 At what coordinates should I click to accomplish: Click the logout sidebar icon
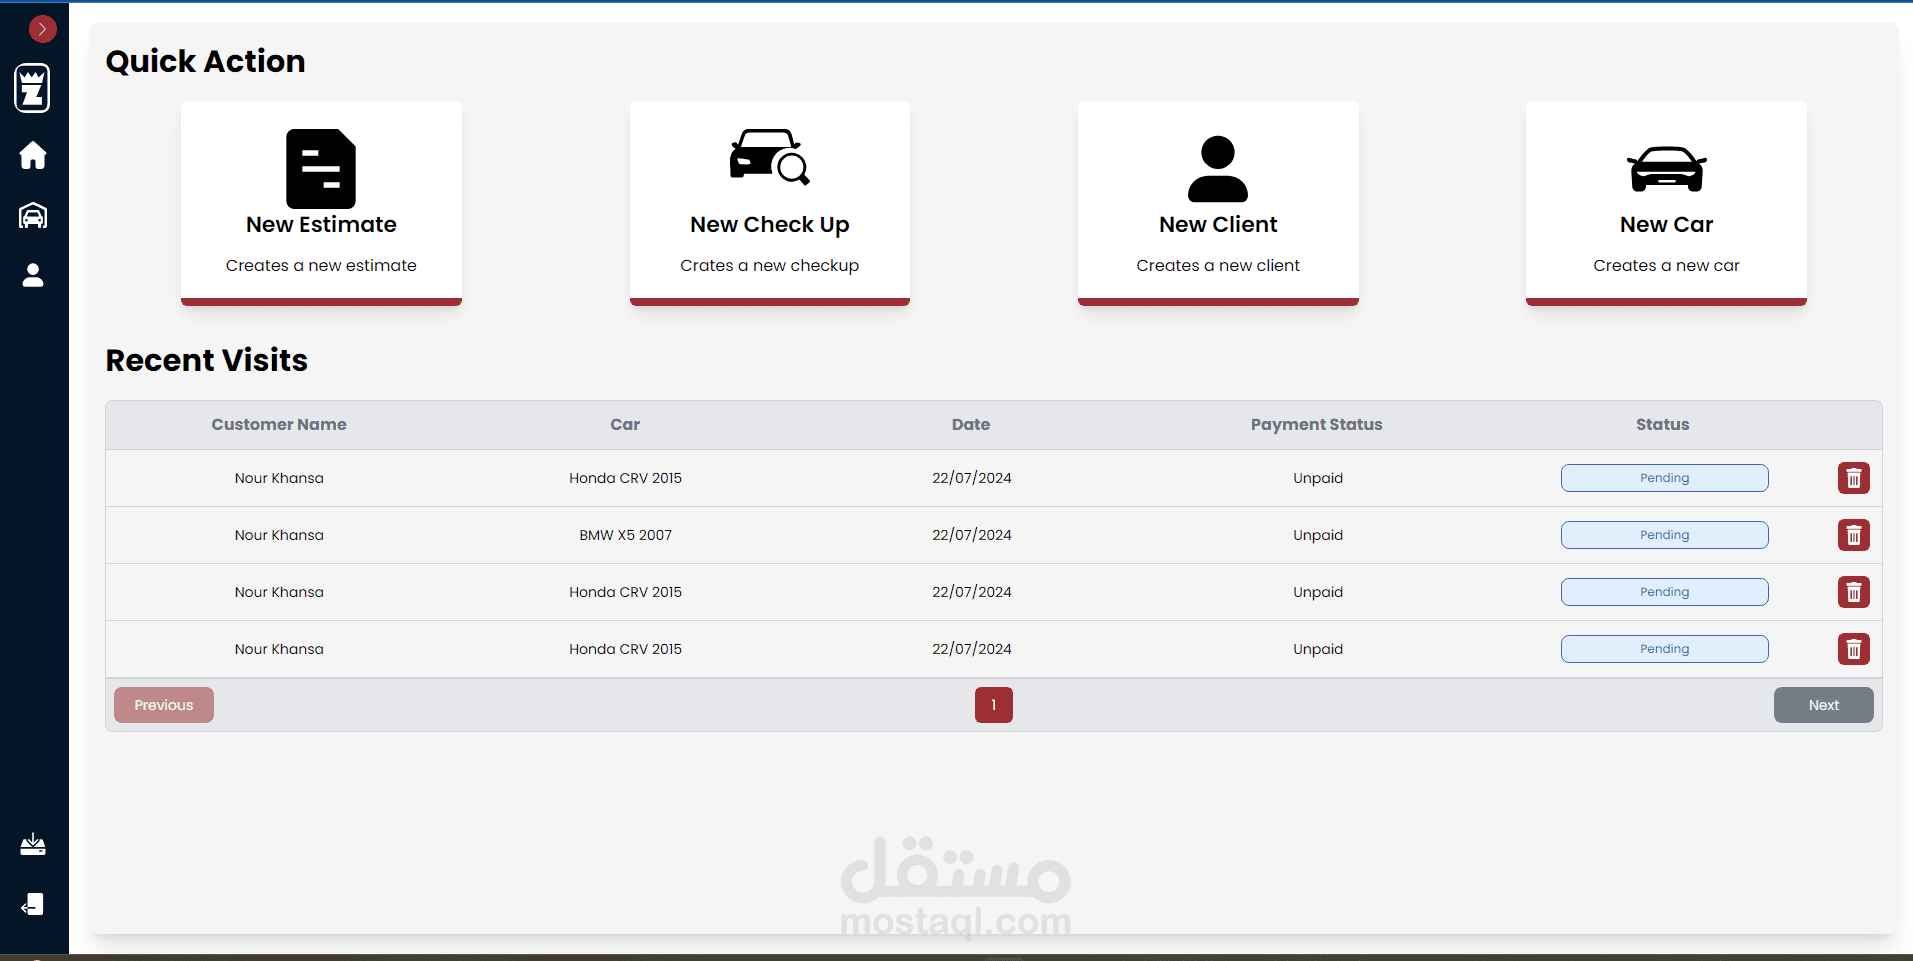point(33,905)
